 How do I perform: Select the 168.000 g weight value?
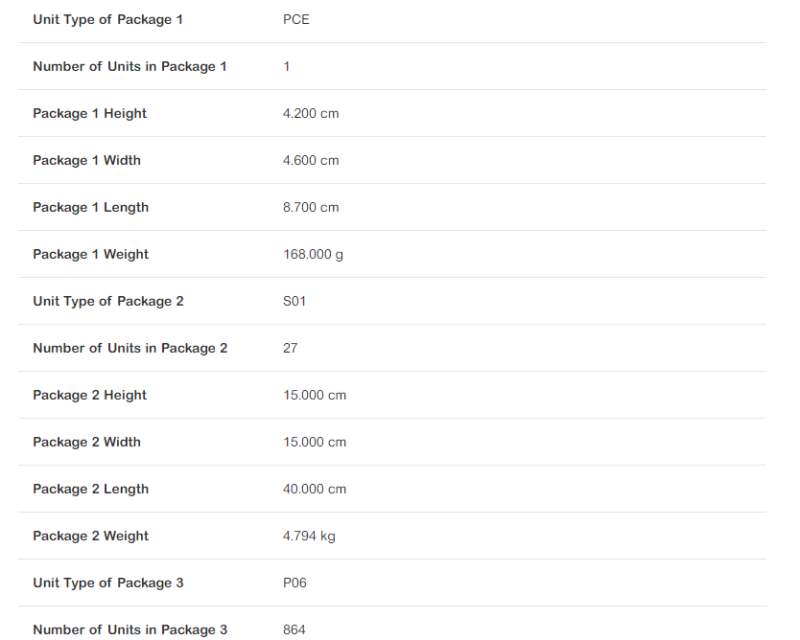pyautogui.click(x=313, y=255)
